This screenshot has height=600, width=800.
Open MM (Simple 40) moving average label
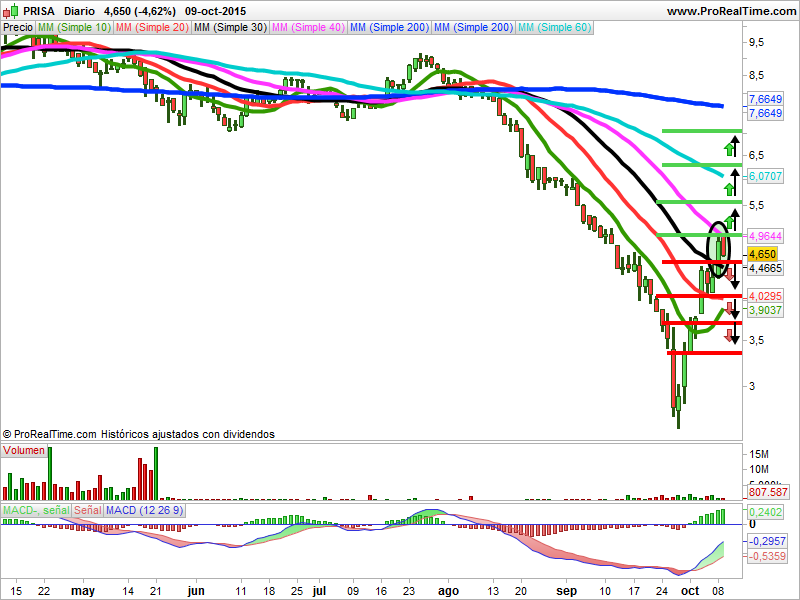[x=309, y=28]
